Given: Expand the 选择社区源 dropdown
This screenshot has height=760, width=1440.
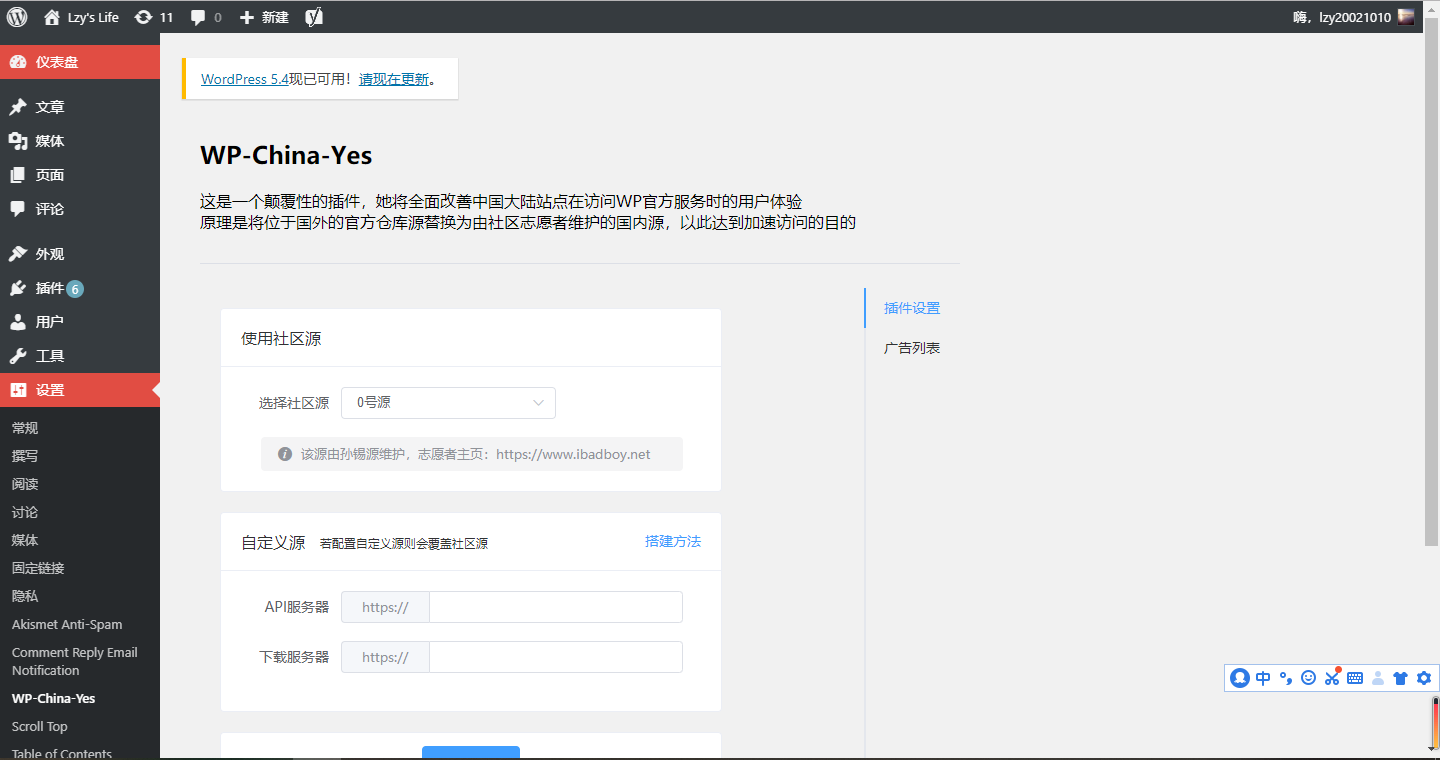Looking at the screenshot, I should (448, 403).
